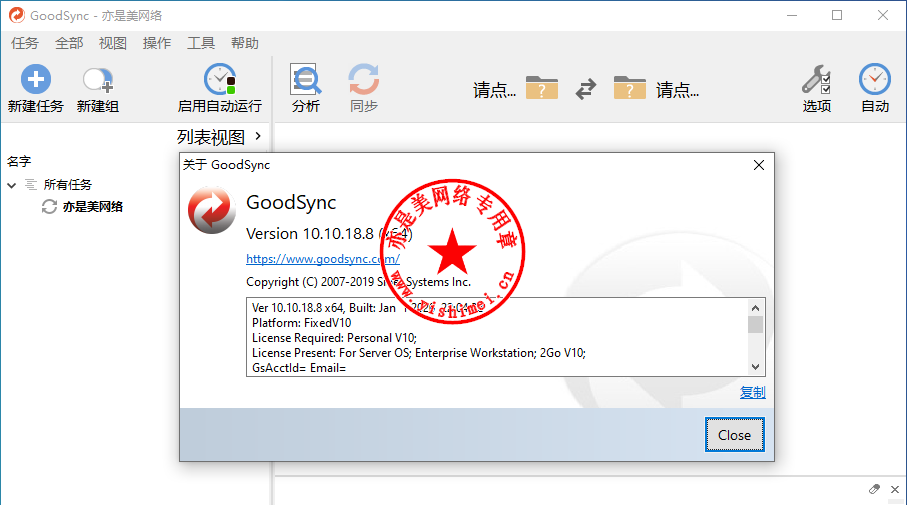Click the GoodSync icon in the title bar
This screenshot has height=505, width=907.
pos(17,15)
